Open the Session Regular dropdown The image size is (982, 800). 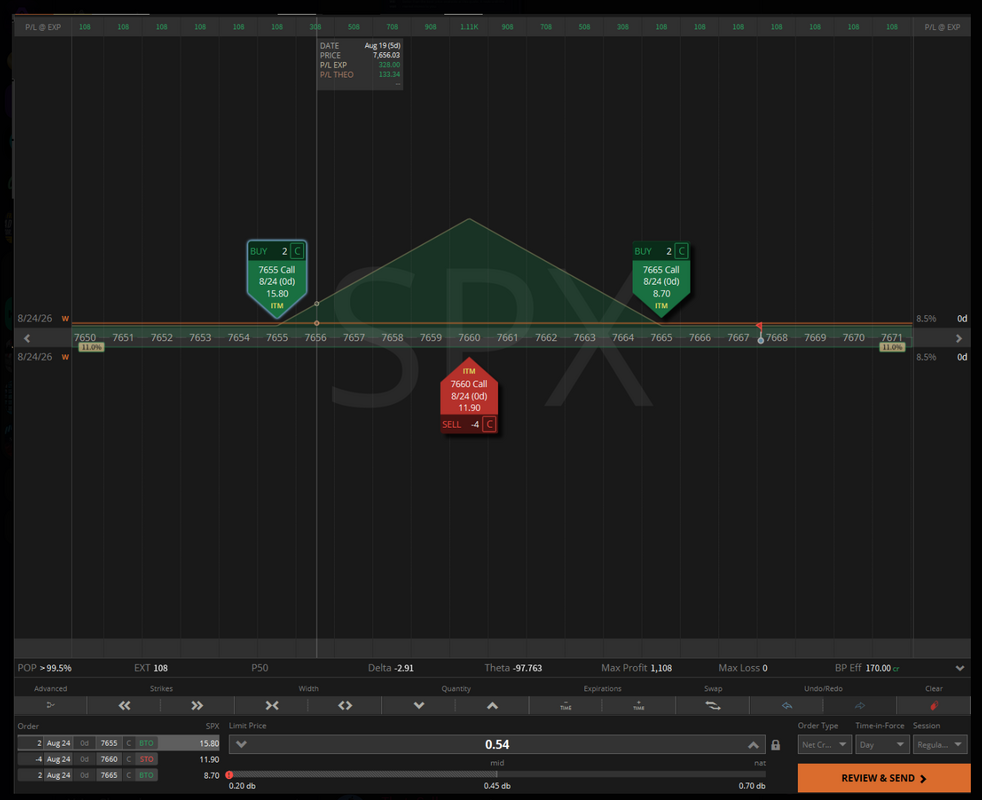[940, 745]
